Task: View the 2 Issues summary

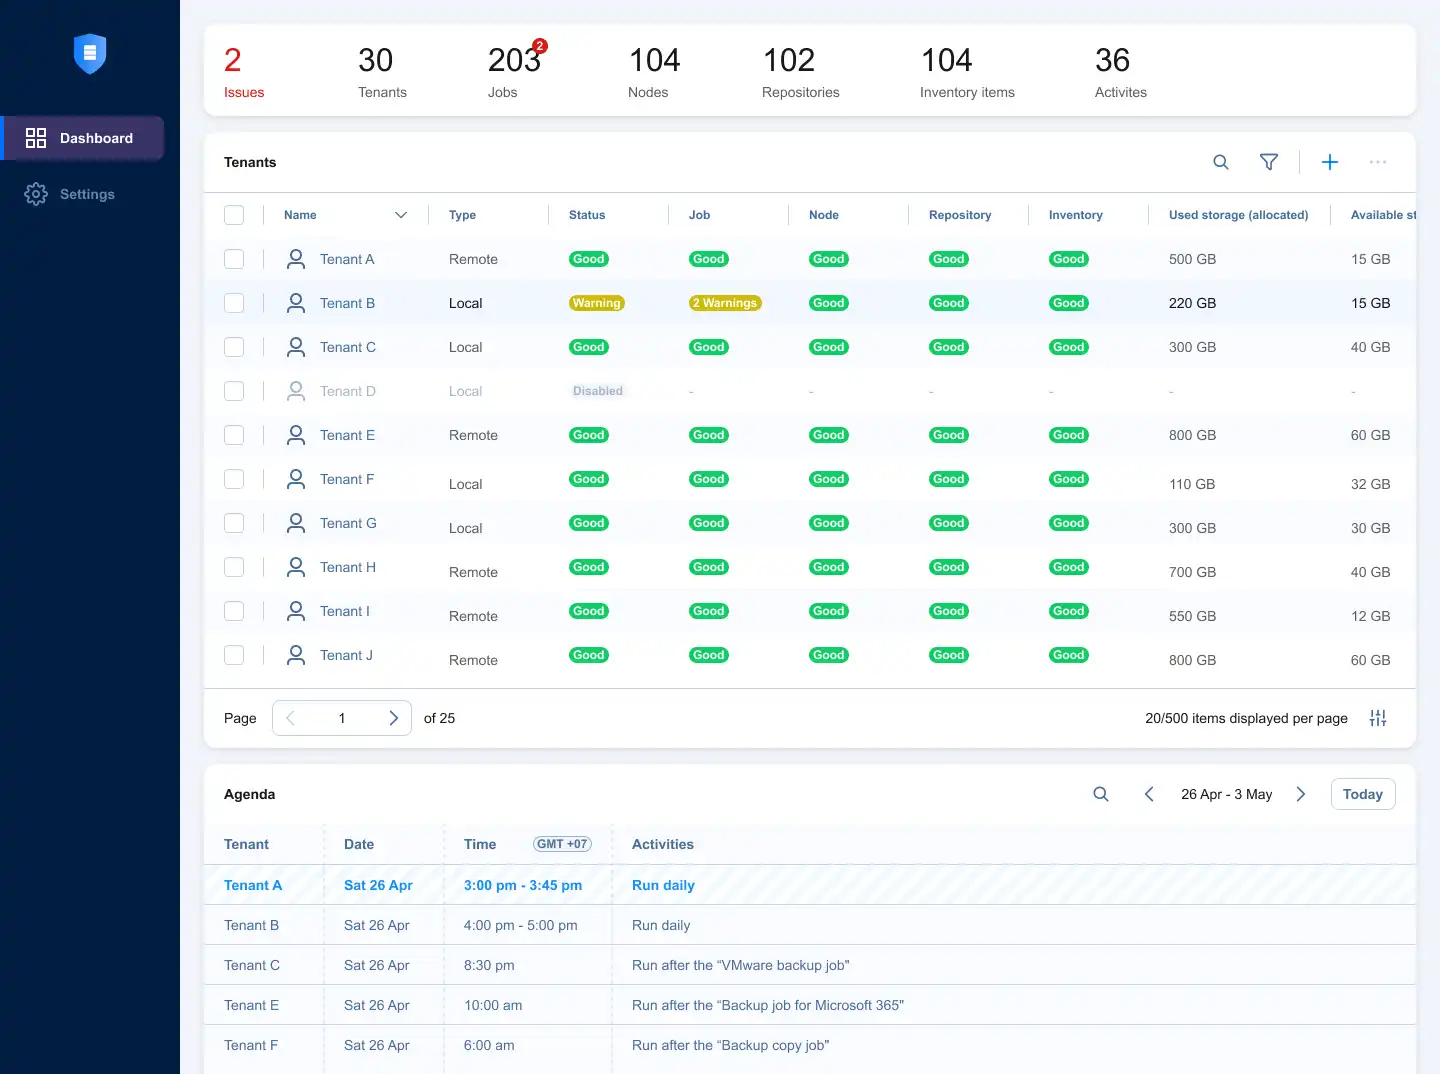Action: pyautogui.click(x=244, y=72)
